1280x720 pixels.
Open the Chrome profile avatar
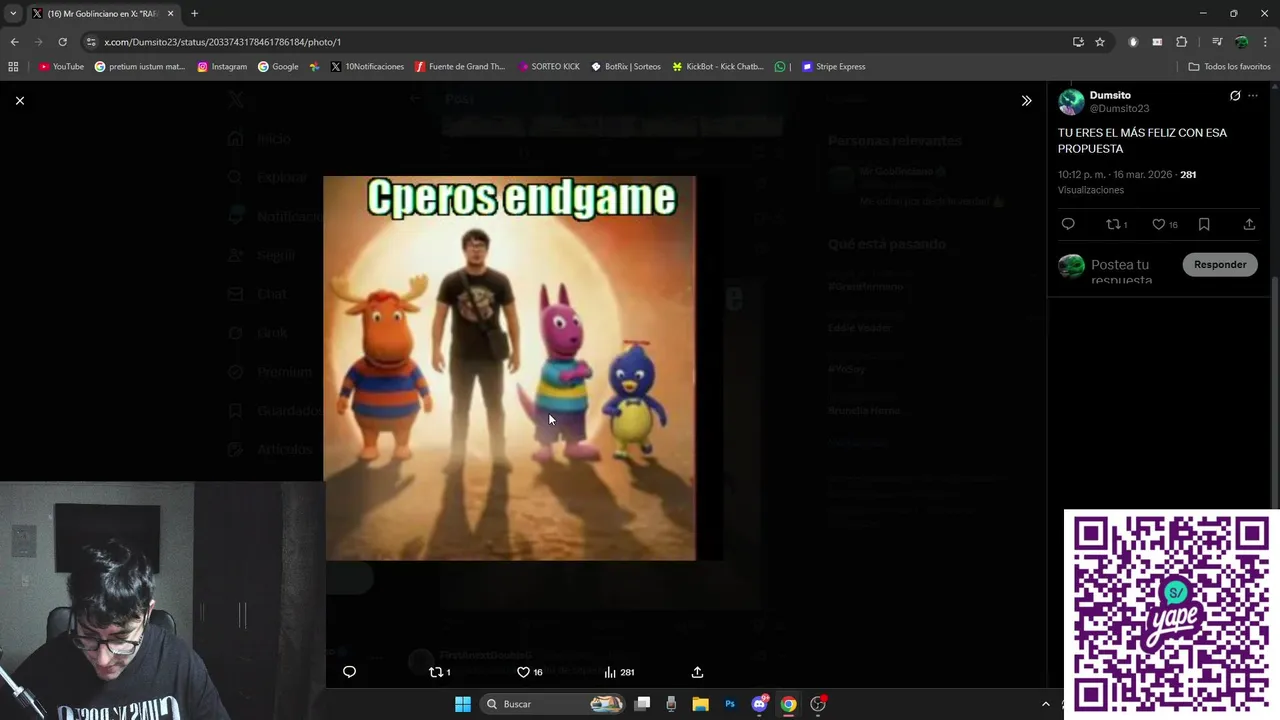[1241, 42]
